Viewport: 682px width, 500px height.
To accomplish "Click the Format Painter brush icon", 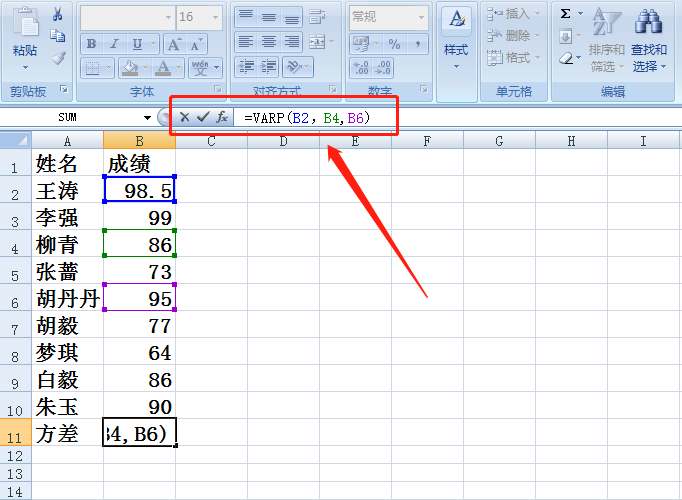I will tap(58, 57).
